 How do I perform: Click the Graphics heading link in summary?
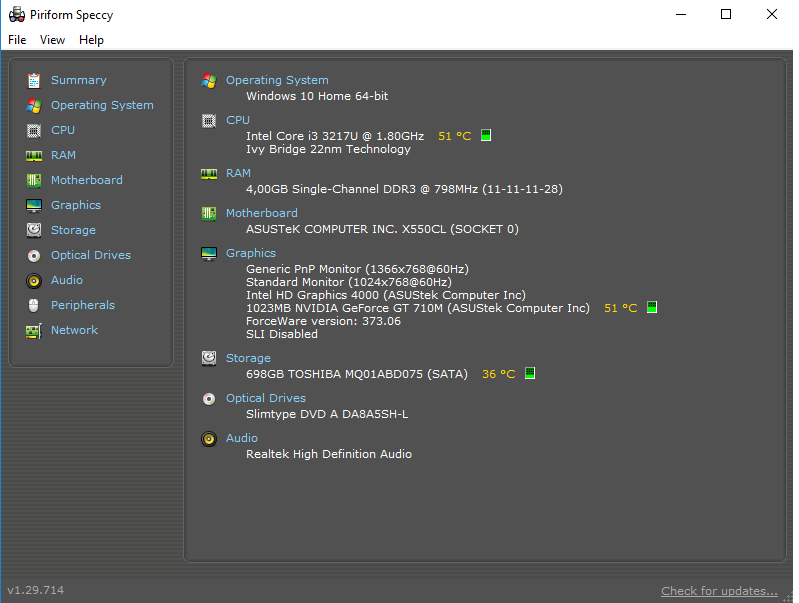point(251,253)
